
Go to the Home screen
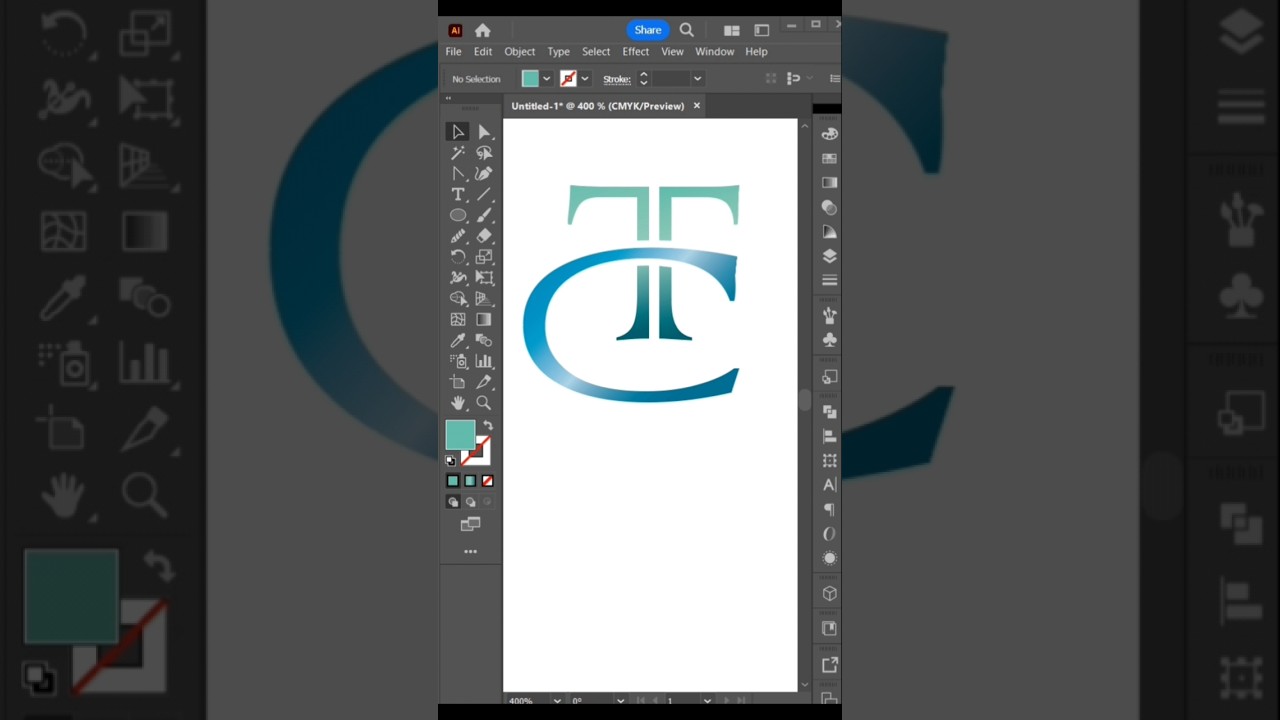pos(483,30)
